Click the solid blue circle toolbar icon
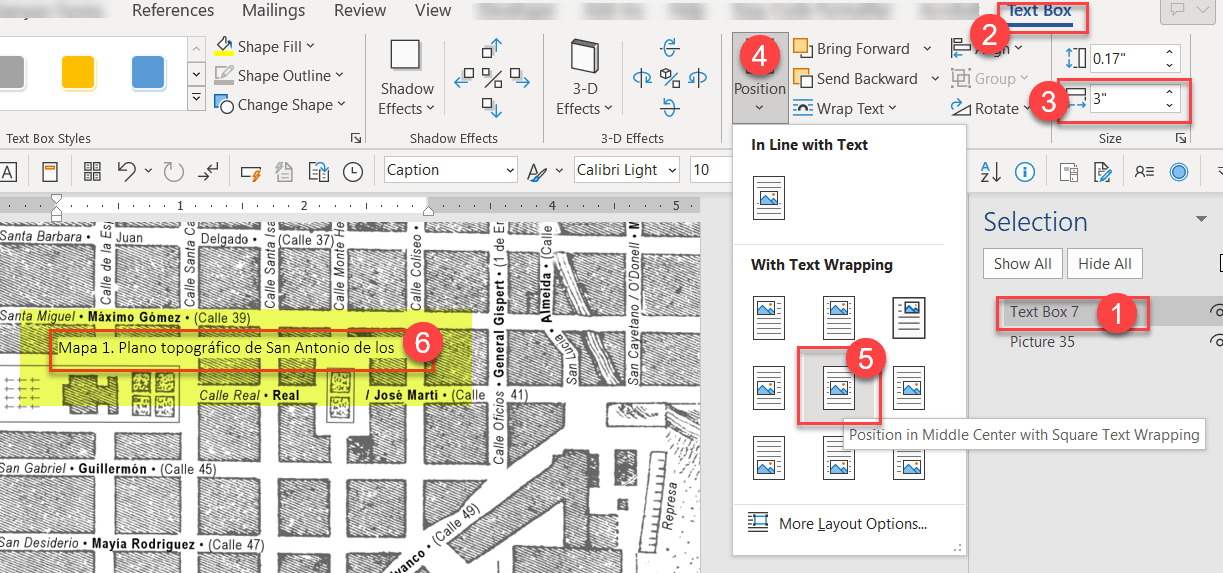Screen dimensions: 1223x573 (1179, 171)
